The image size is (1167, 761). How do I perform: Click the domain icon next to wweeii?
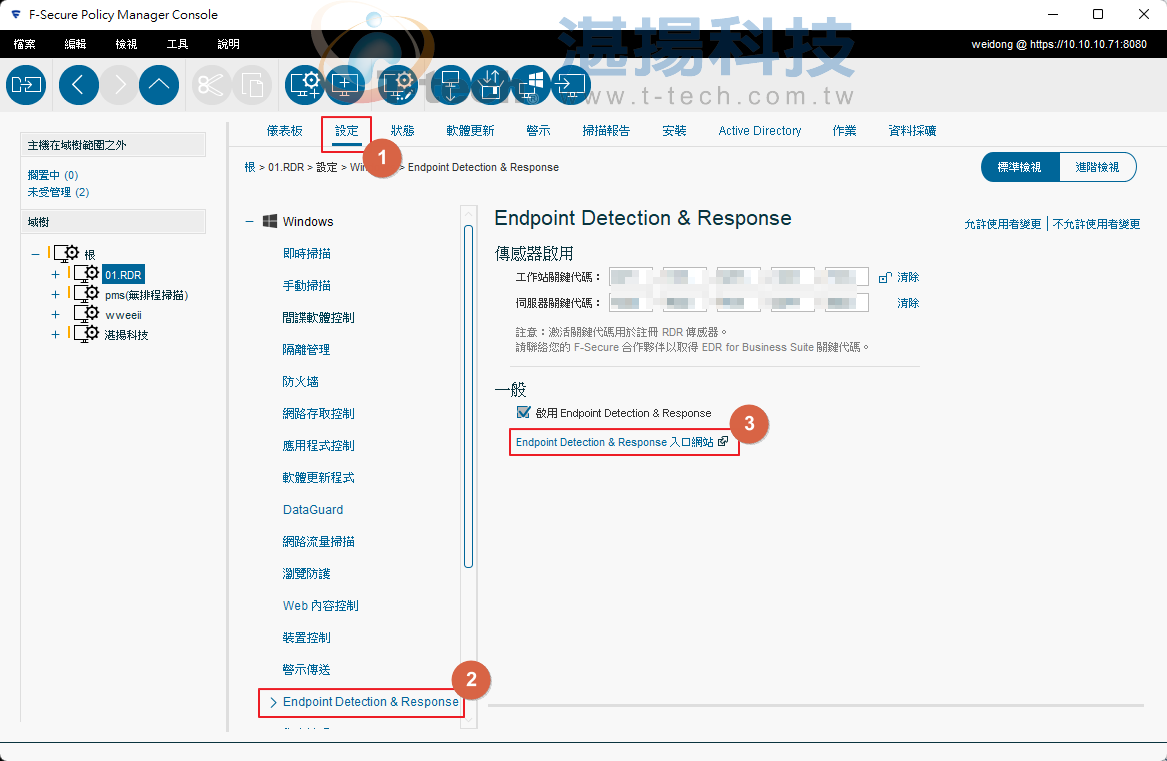(86, 313)
